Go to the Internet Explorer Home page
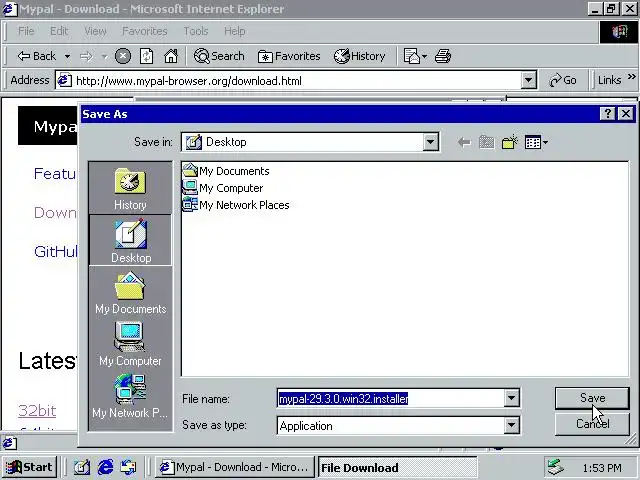640x480 pixels. point(171,56)
